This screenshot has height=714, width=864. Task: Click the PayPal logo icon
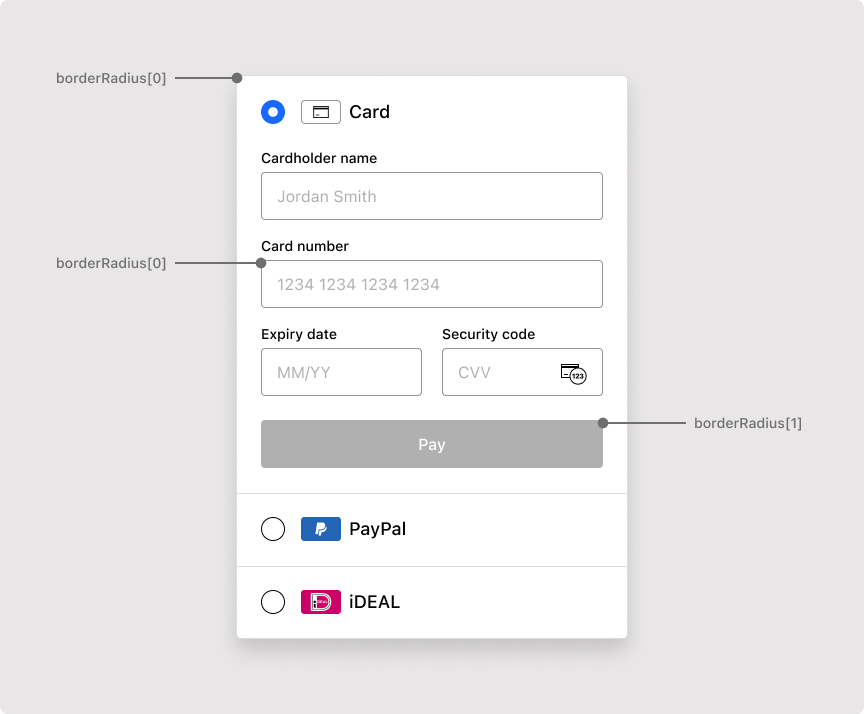click(x=320, y=529)
